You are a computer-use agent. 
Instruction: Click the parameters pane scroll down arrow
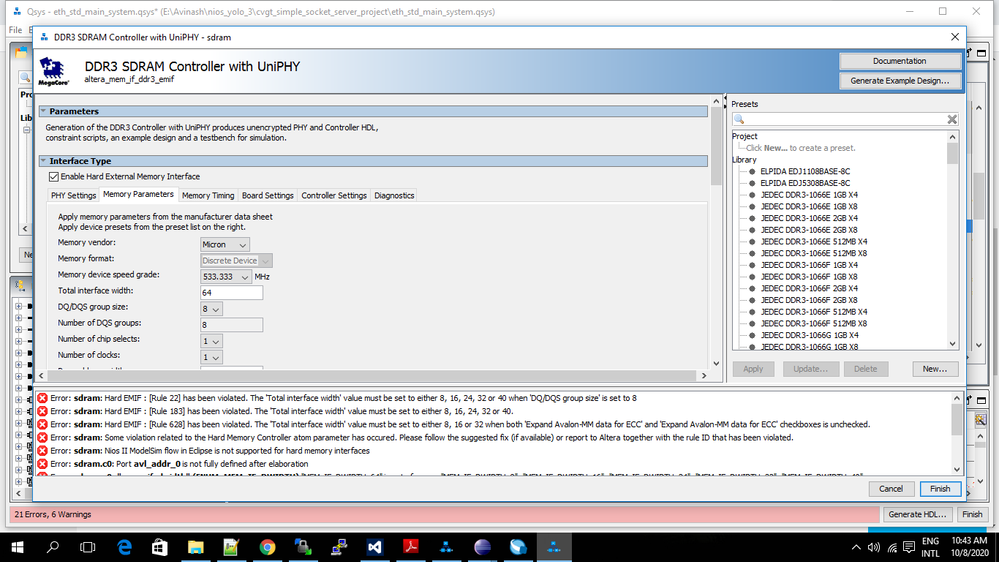click(716, 364)
